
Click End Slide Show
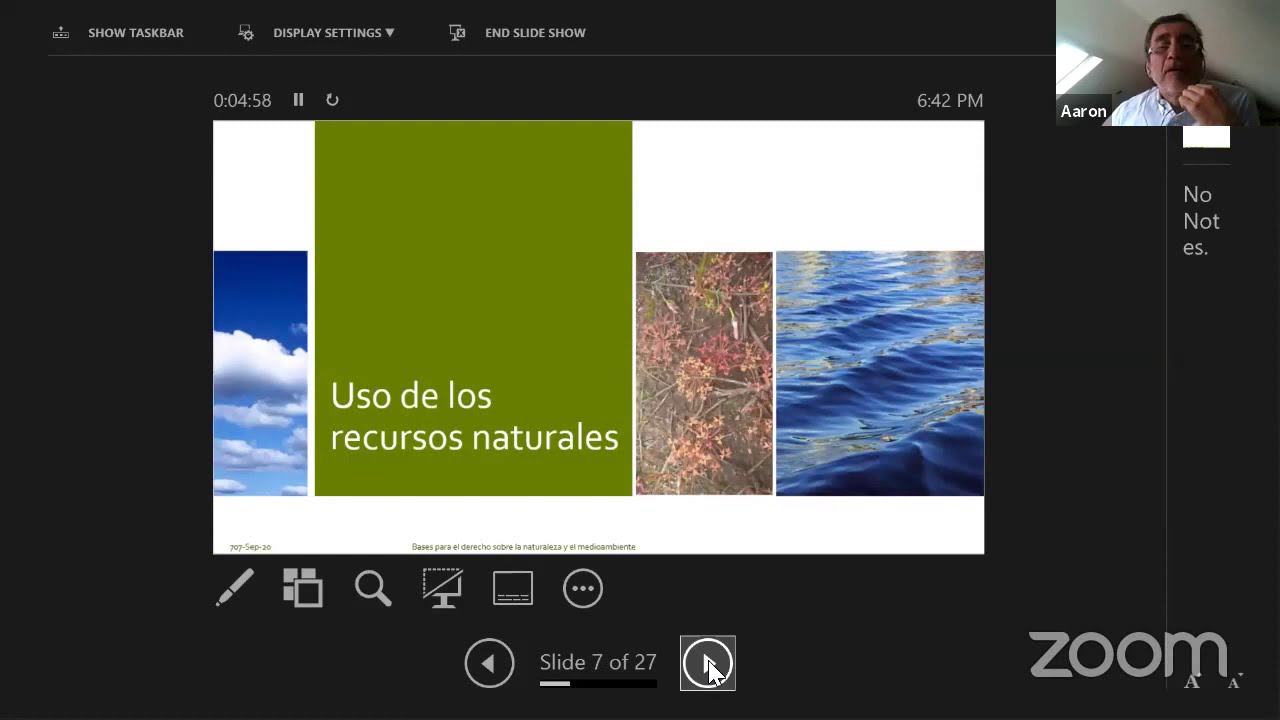(x=518, y=33)
